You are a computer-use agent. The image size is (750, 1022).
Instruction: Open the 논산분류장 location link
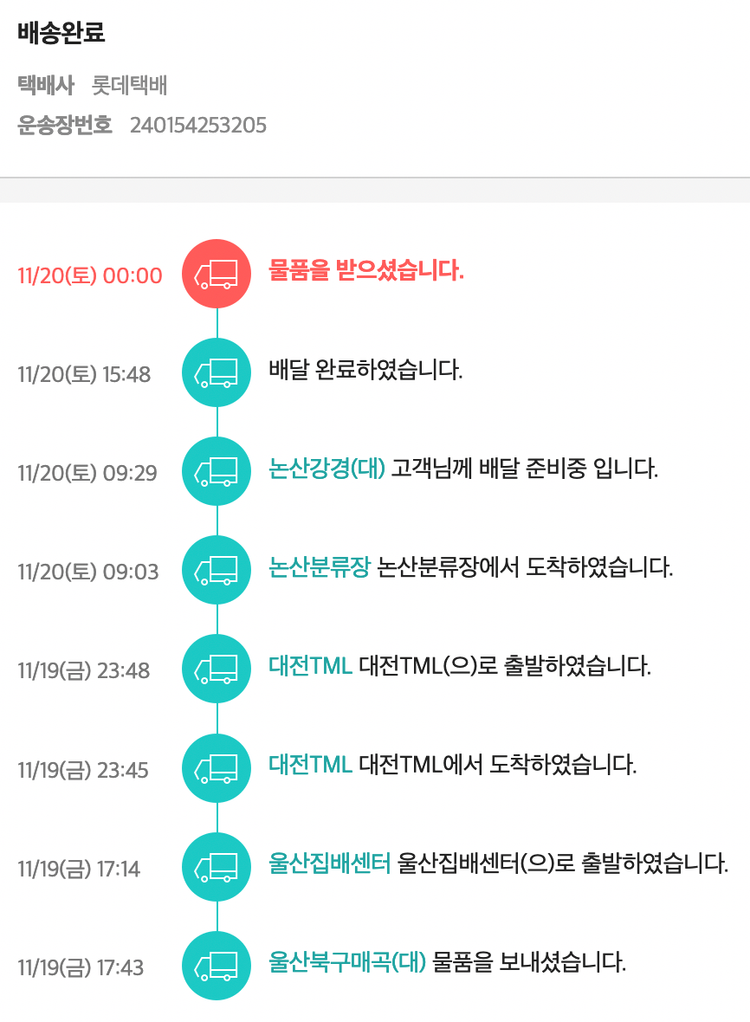coord(319,567)
